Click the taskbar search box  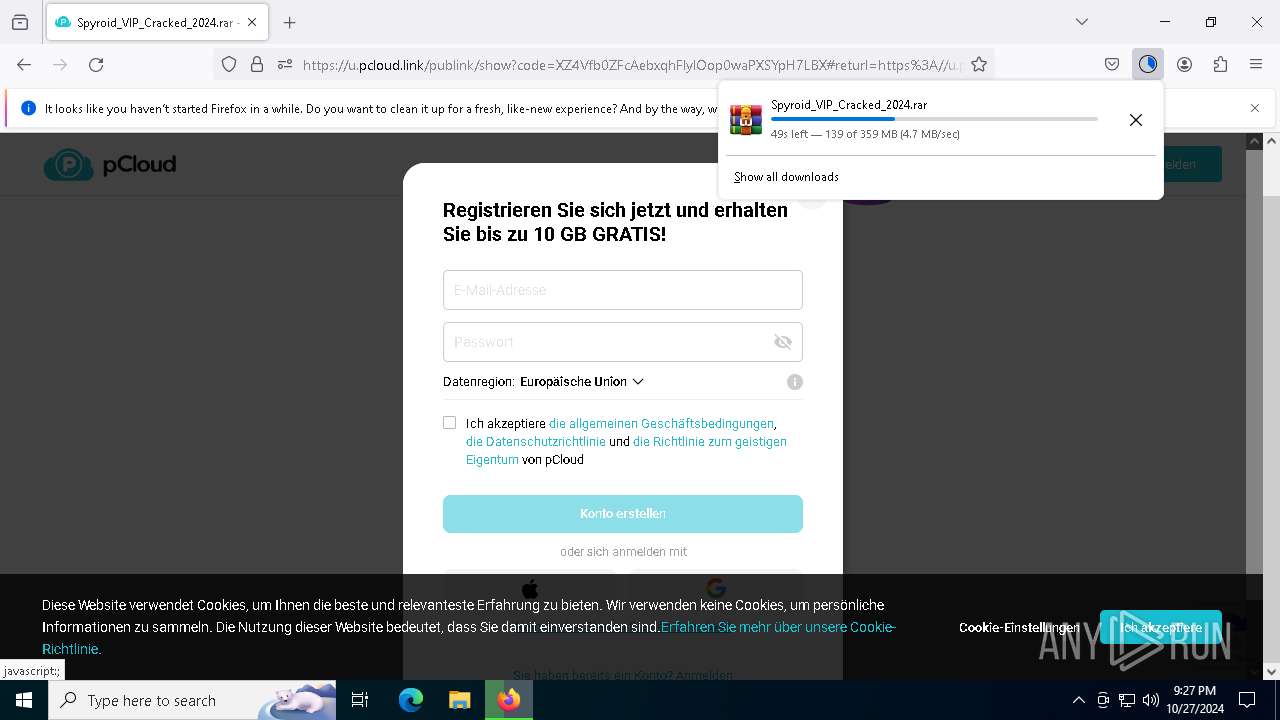tap(192, 700)
